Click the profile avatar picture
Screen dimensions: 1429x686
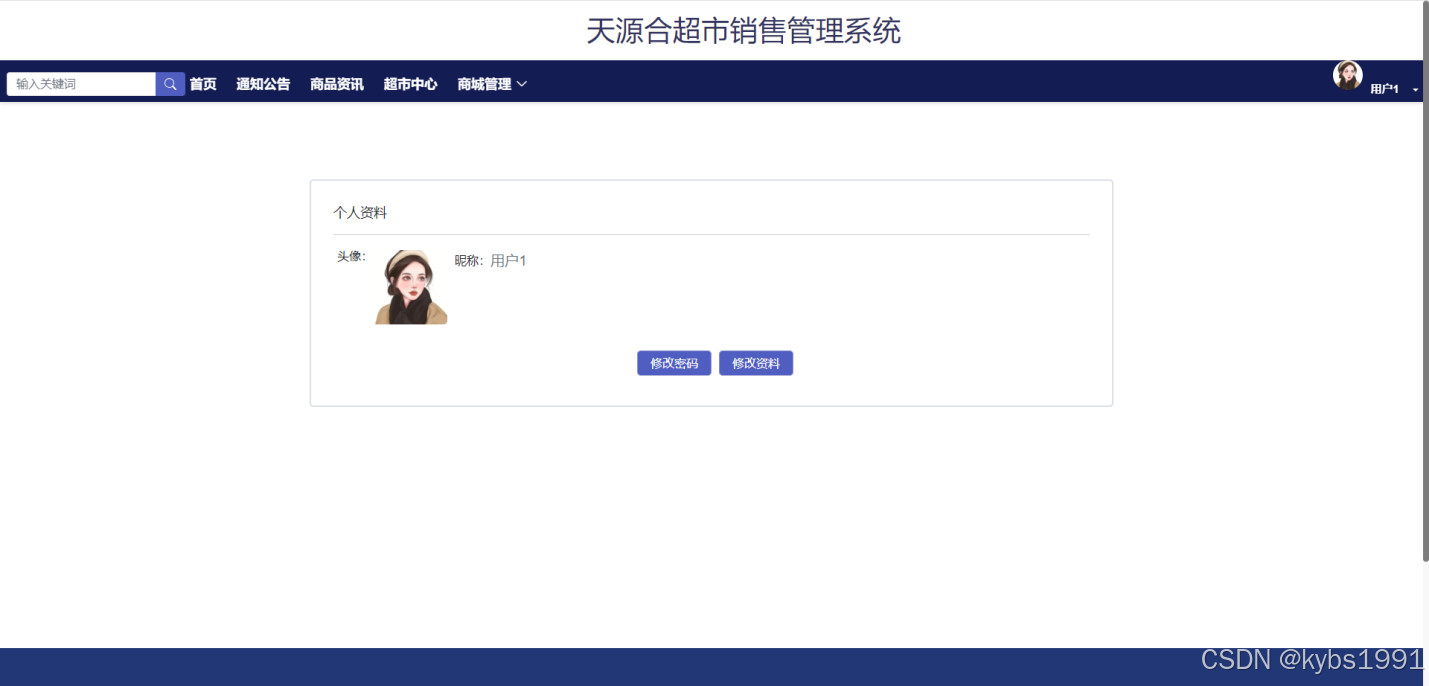click(411, 287)
